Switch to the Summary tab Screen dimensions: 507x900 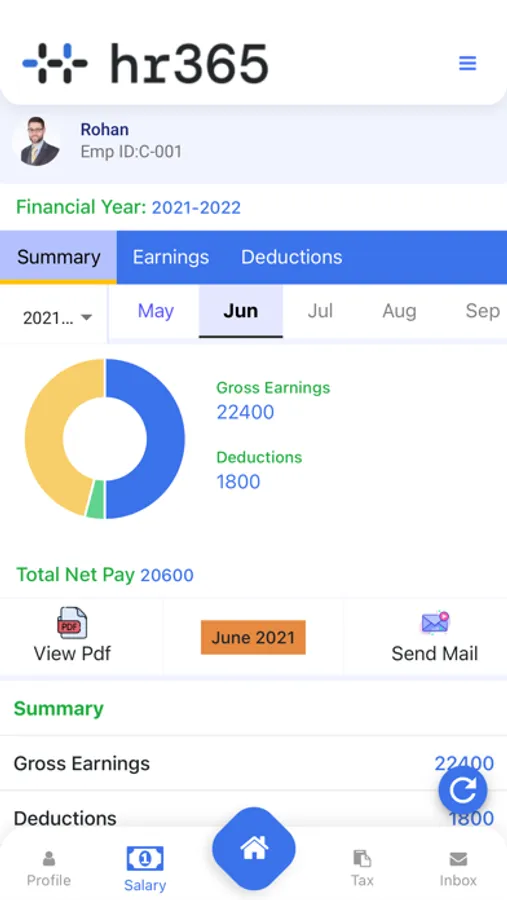[58, 257]
